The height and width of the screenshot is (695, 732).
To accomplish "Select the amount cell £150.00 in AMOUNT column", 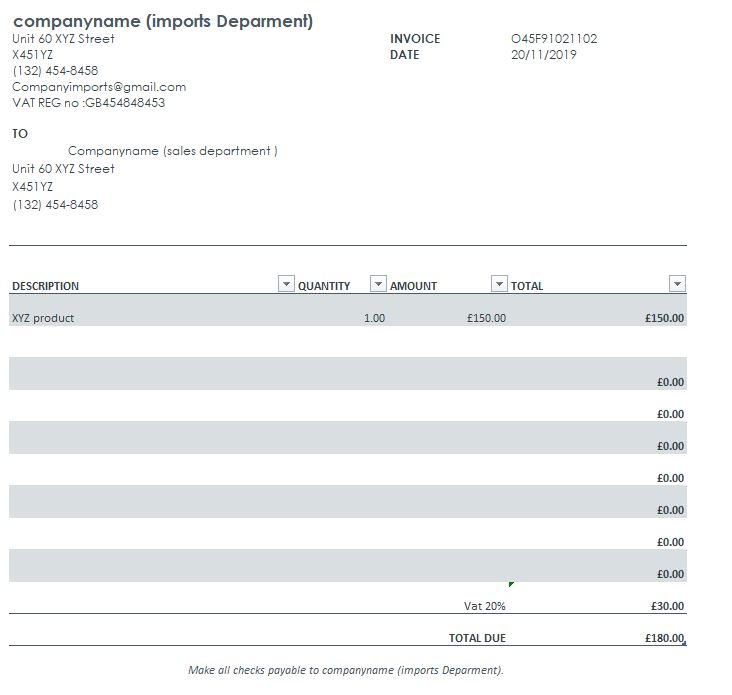I will tap(486, 318).
